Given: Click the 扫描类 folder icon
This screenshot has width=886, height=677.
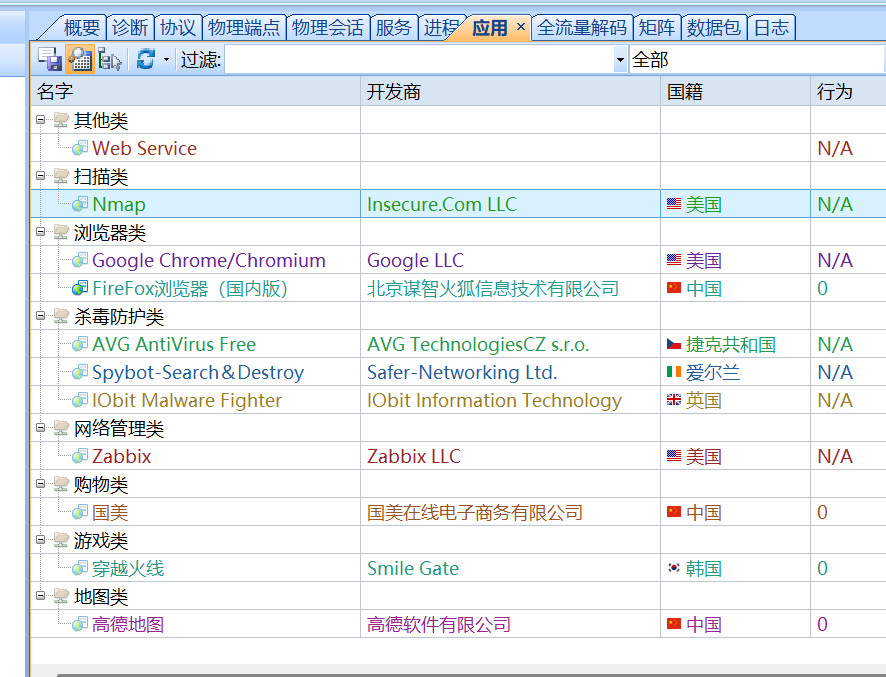Looking at the screenshot, I should point(61,176).
